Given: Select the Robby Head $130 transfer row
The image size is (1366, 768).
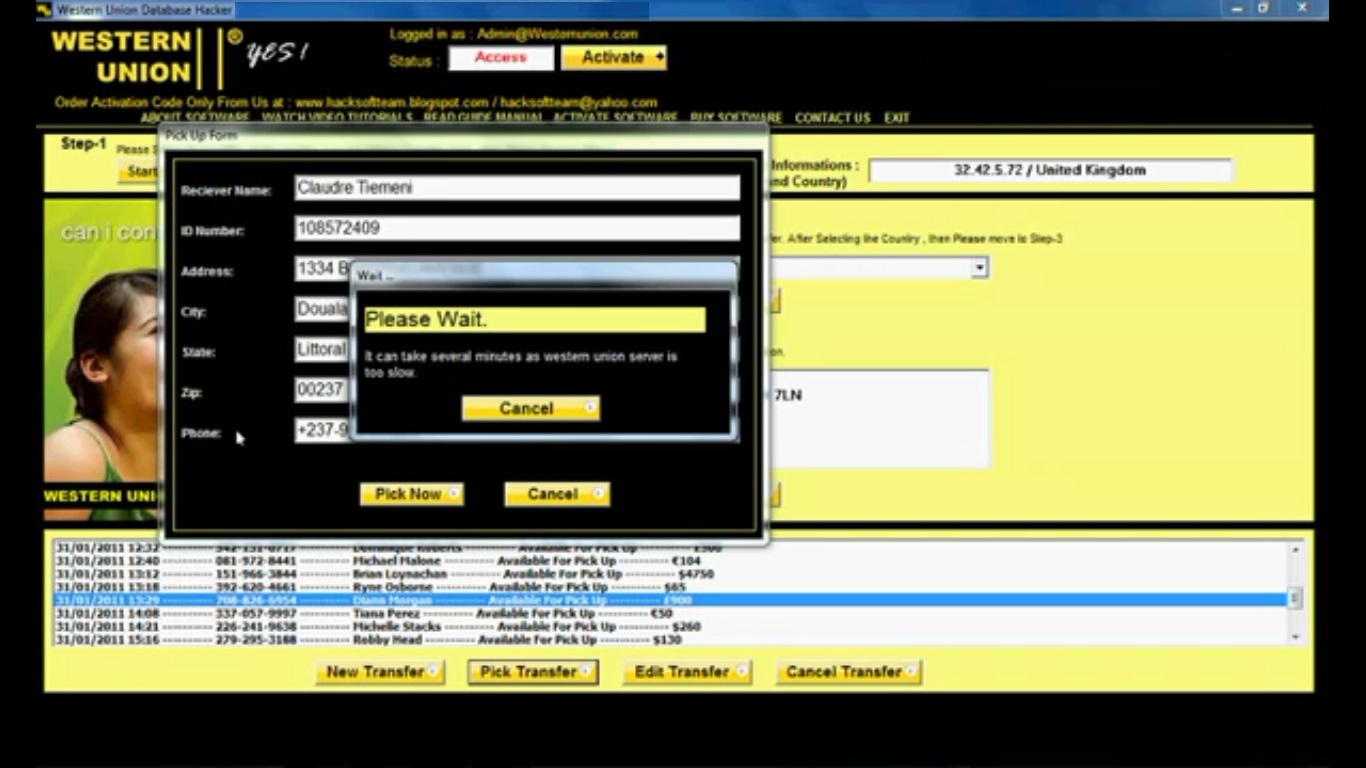Looking at the screenshot, I should [x=670, y=640].
